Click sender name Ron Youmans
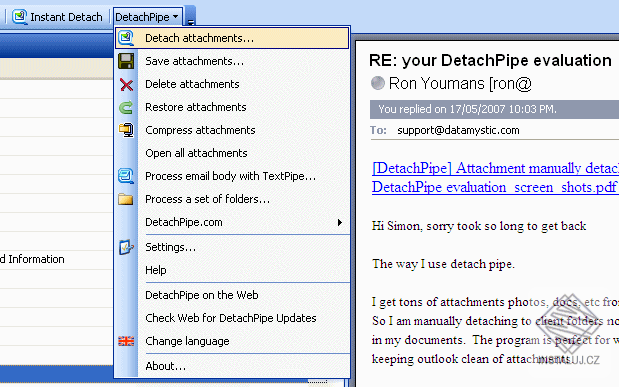Image resolution: width=619 pixels, height=387 pixels. pos(436,83)
